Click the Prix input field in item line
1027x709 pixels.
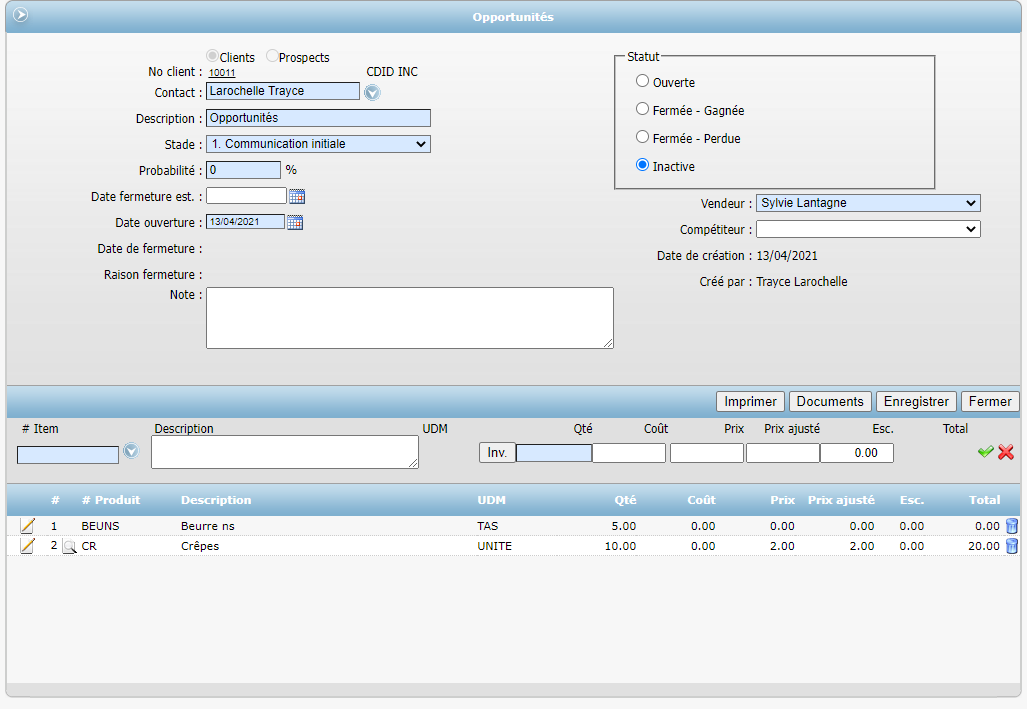pyautogui.click(x=707, y=453)
